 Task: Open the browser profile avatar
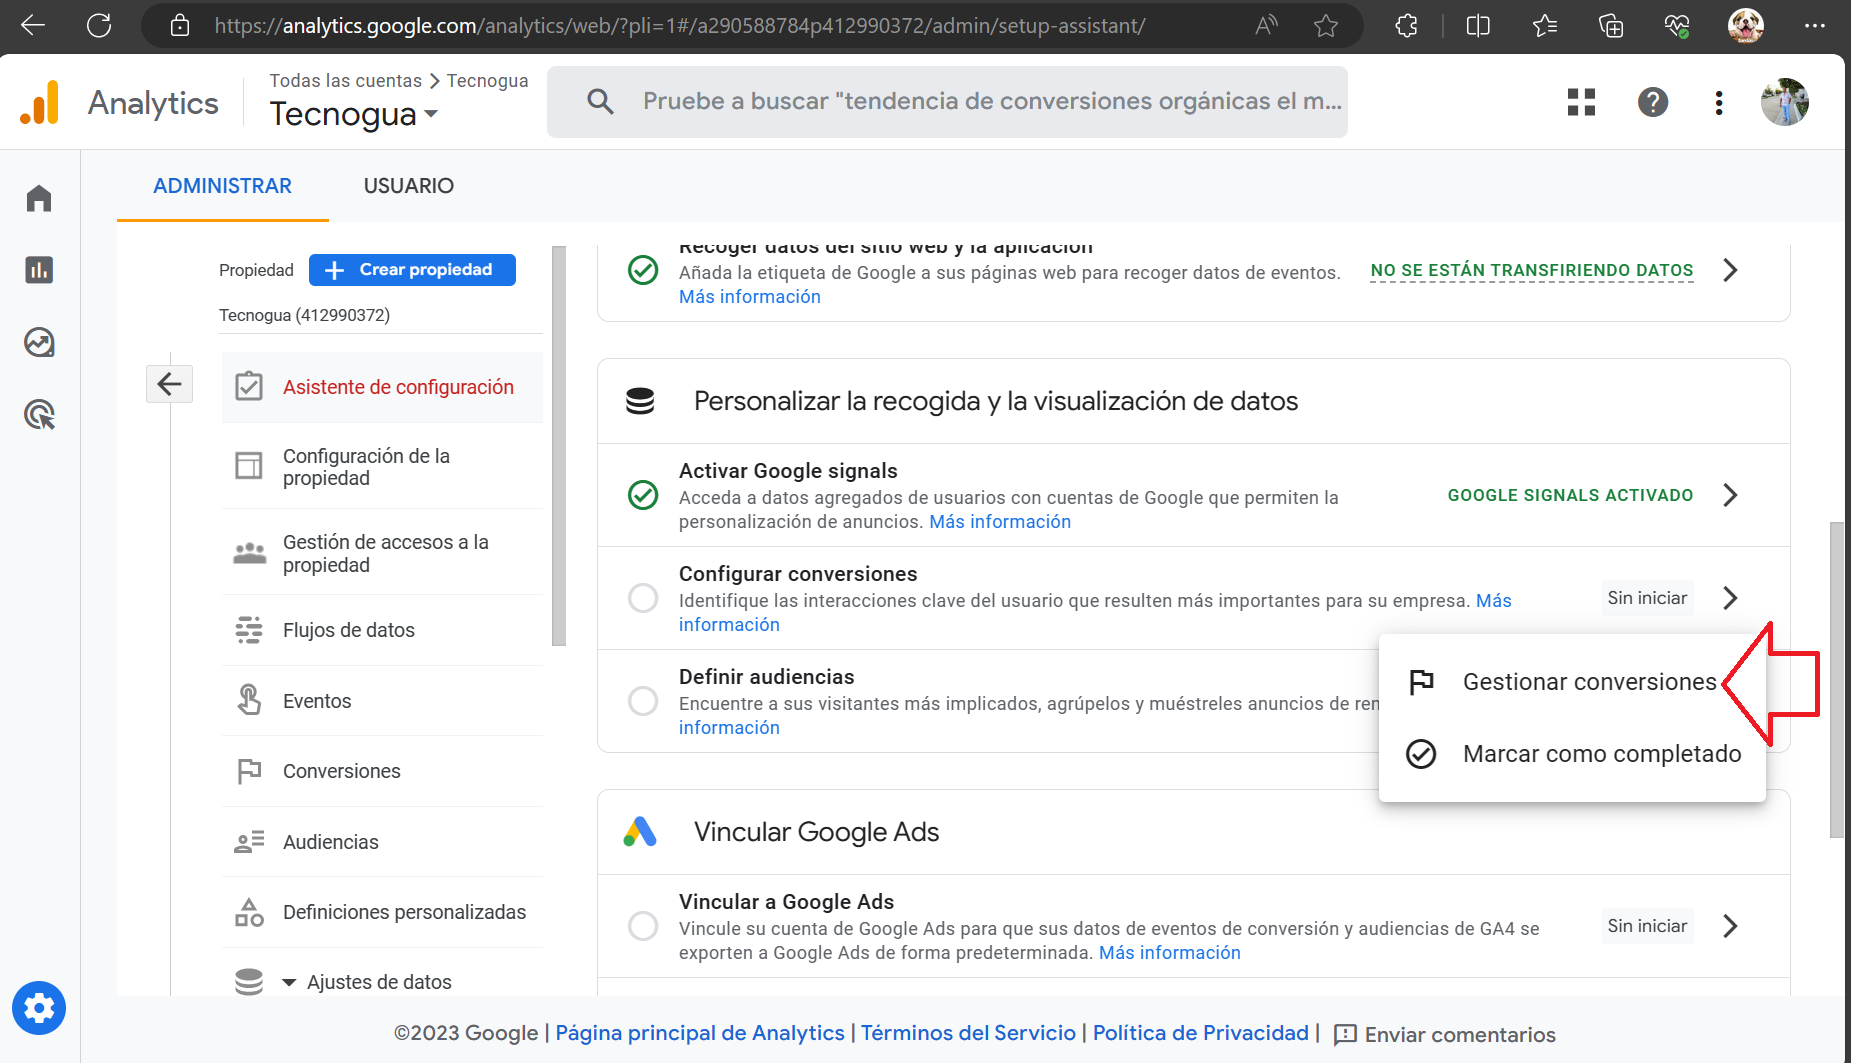tap(1746, 26)
